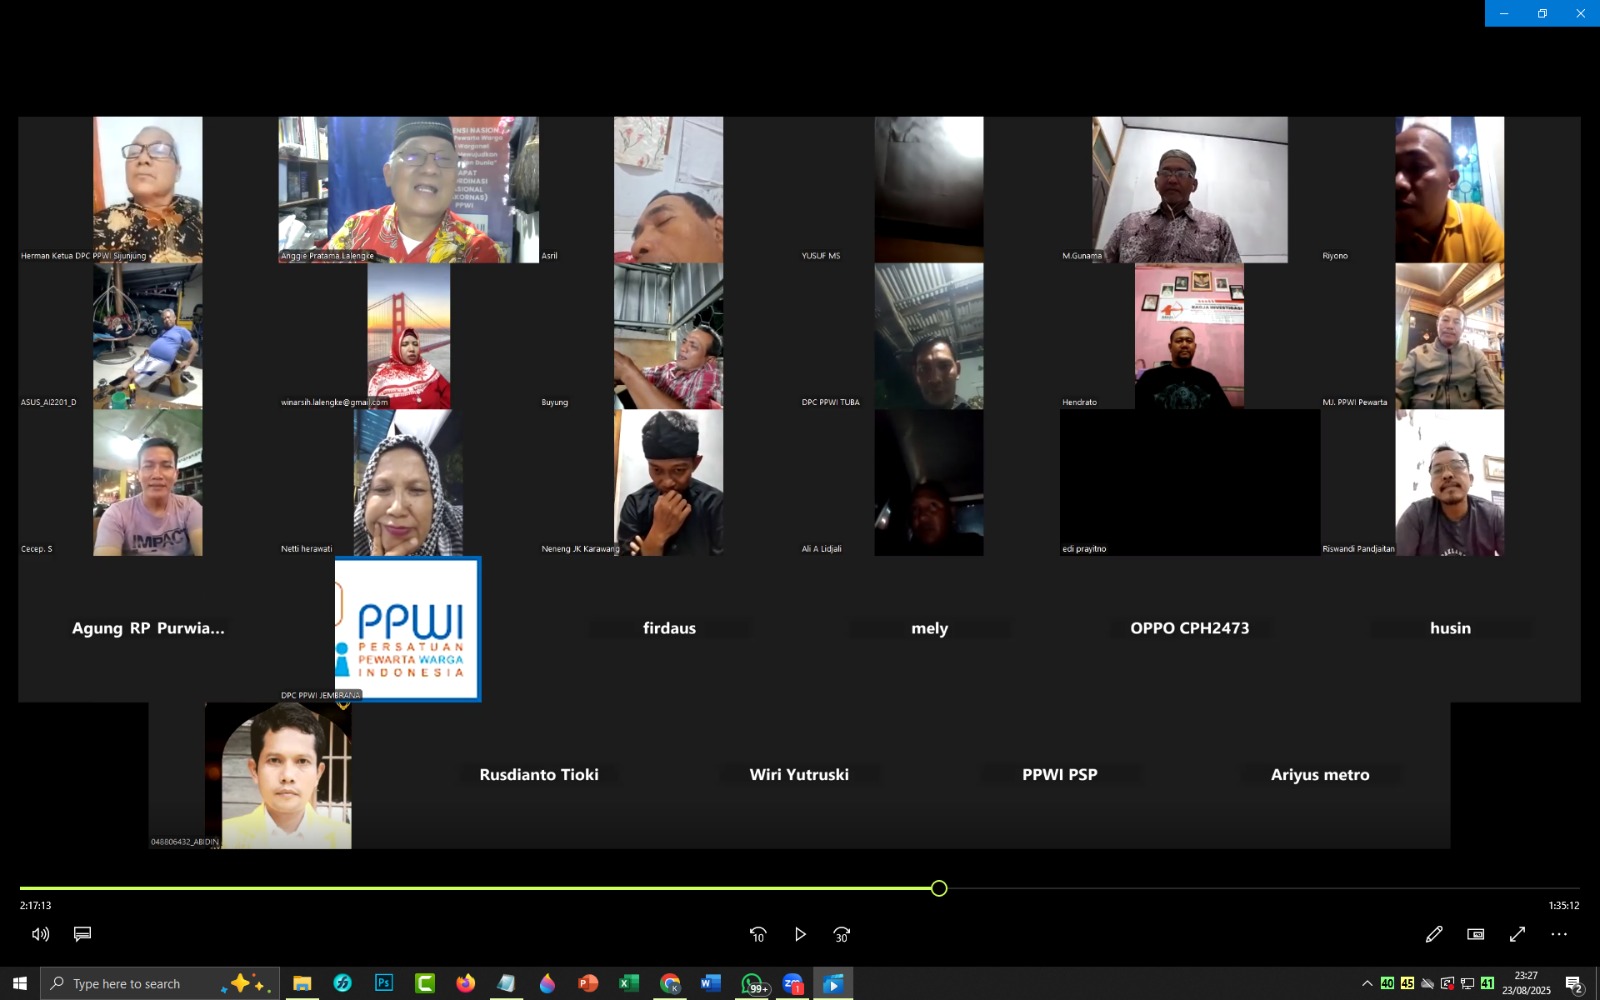The image size is (1600, 1000).
Task: Toggle full screen playback
Action: pyautogui.click(x=1517, y=934)
